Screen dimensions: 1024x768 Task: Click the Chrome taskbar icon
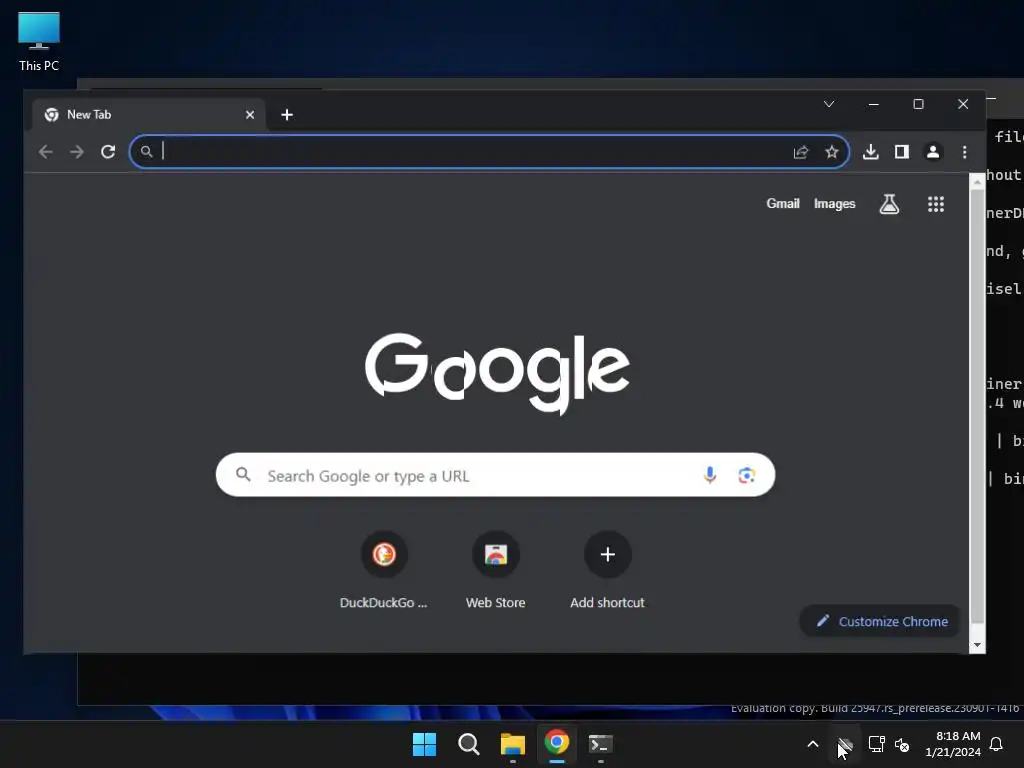click(x=557, y=744)
